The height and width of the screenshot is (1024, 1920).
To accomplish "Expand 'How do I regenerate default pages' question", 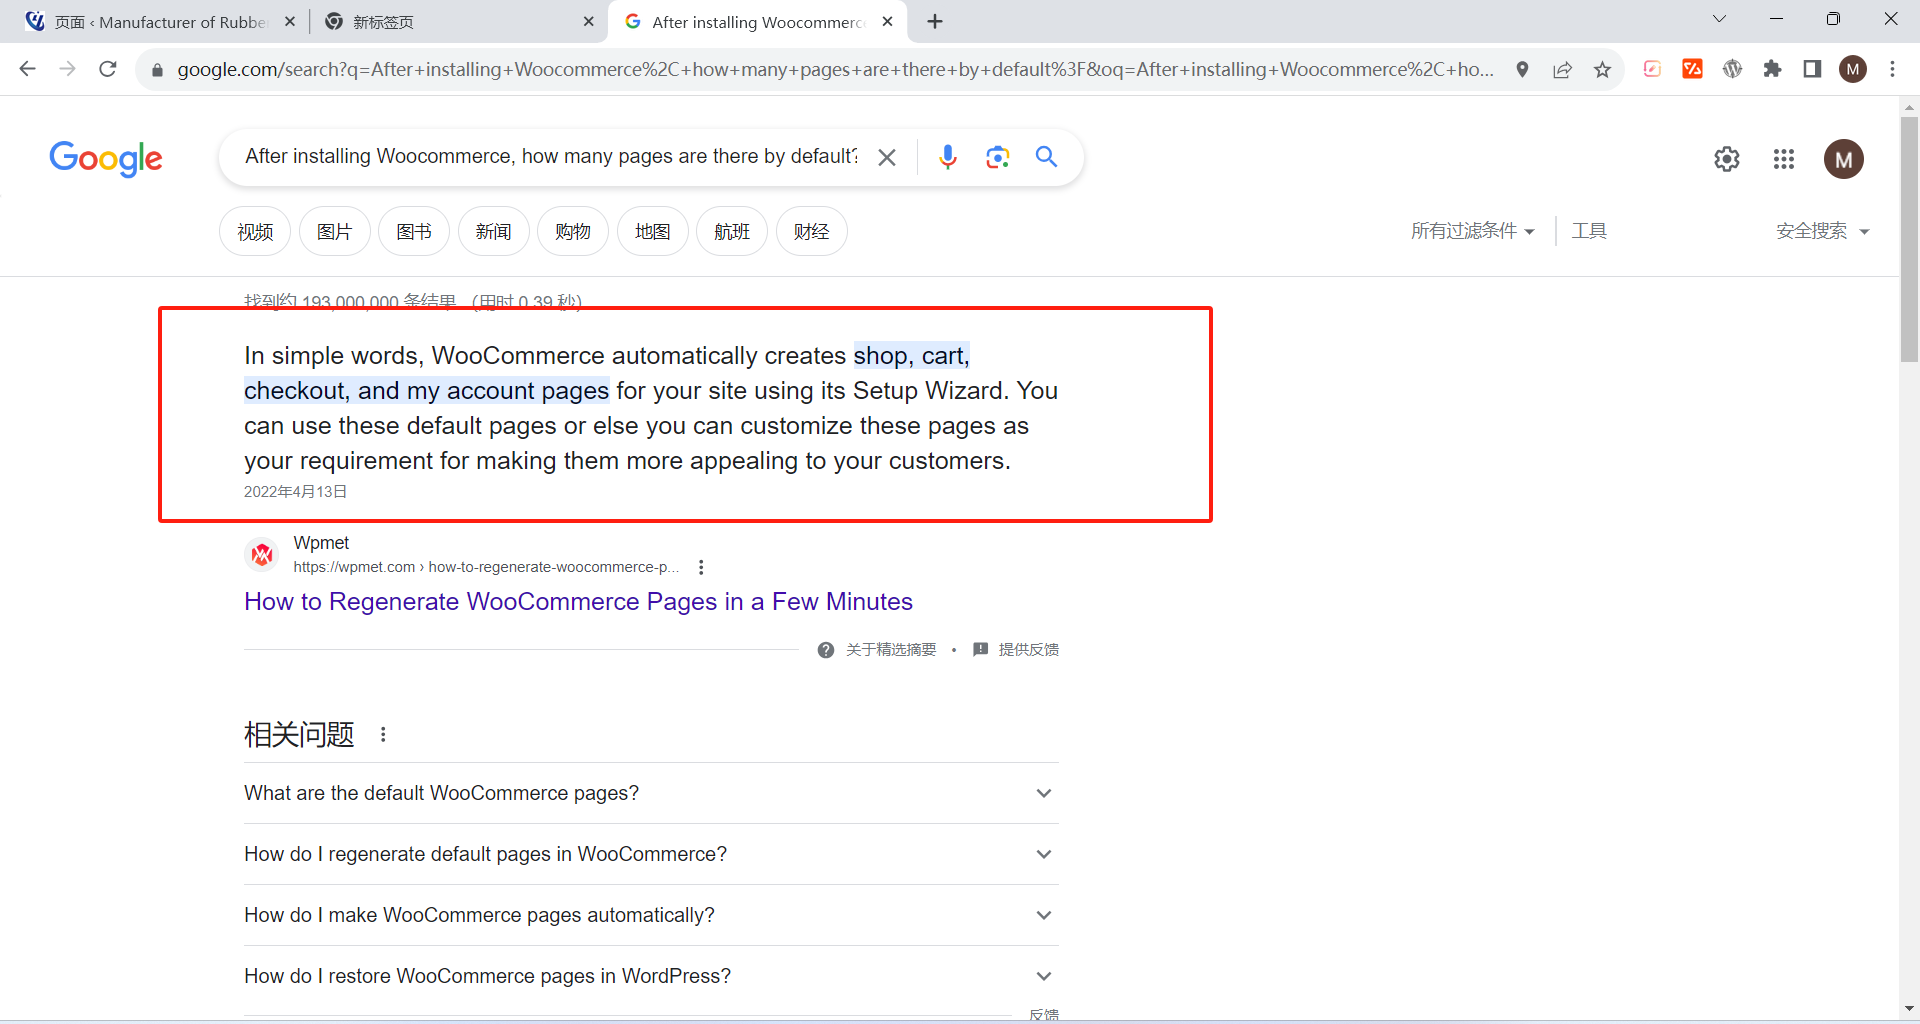I will pos(651,854).
